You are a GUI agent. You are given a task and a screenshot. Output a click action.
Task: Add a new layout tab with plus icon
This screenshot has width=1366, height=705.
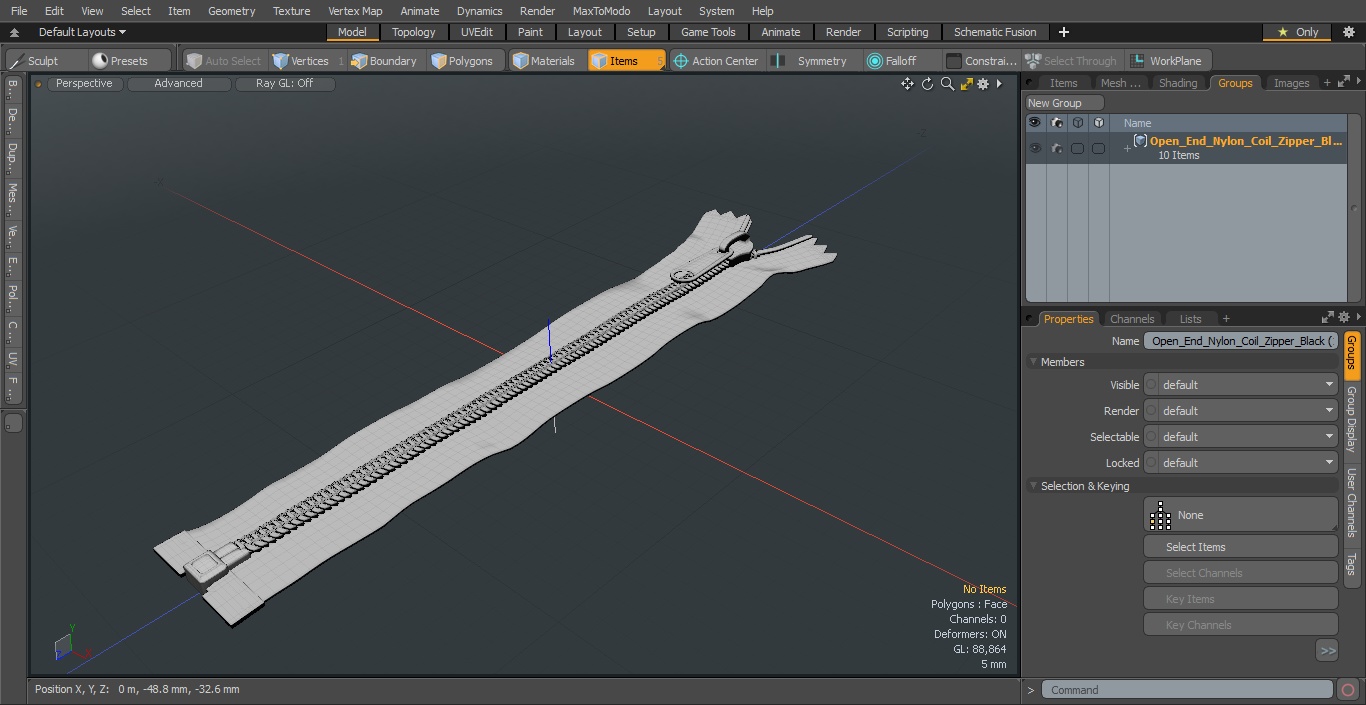click(1064, 32)
